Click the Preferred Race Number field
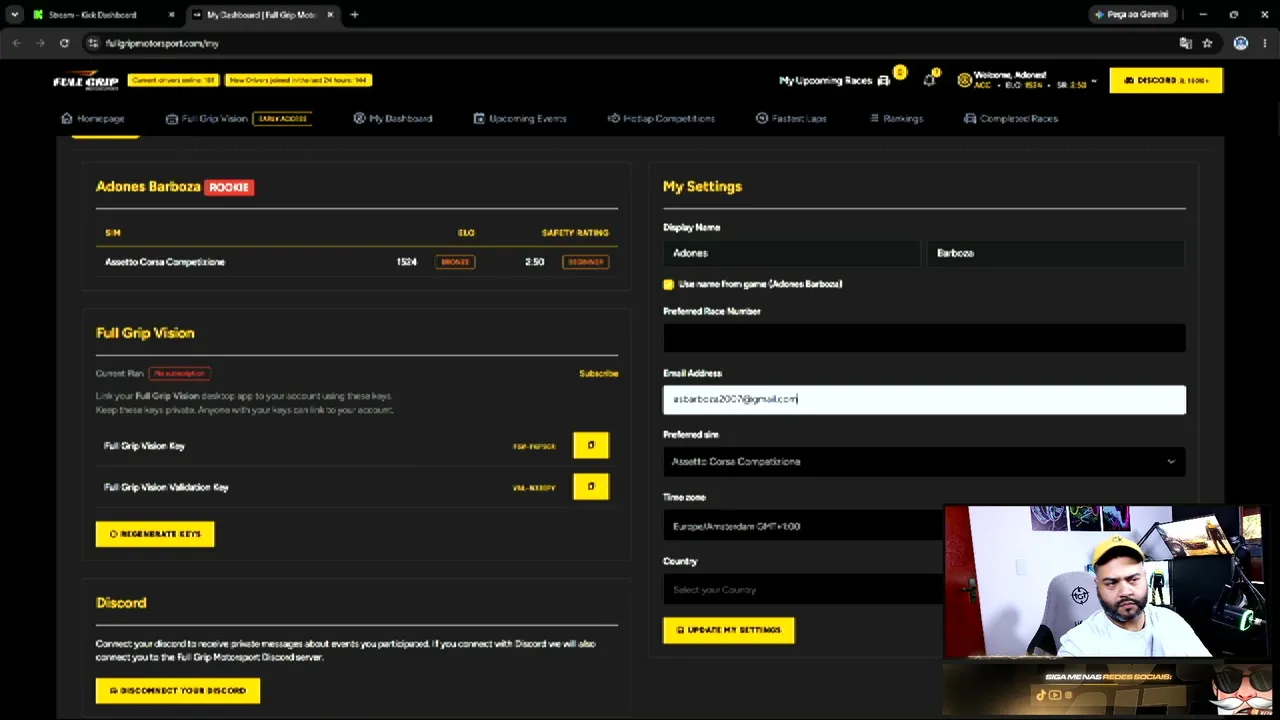Viewport: 1280px width, 720px height. point(924,338)
